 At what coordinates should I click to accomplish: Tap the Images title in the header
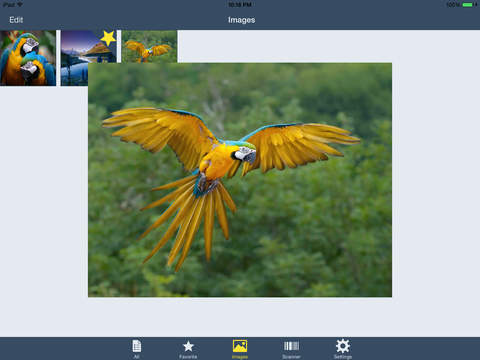click(x=241, y=20)
